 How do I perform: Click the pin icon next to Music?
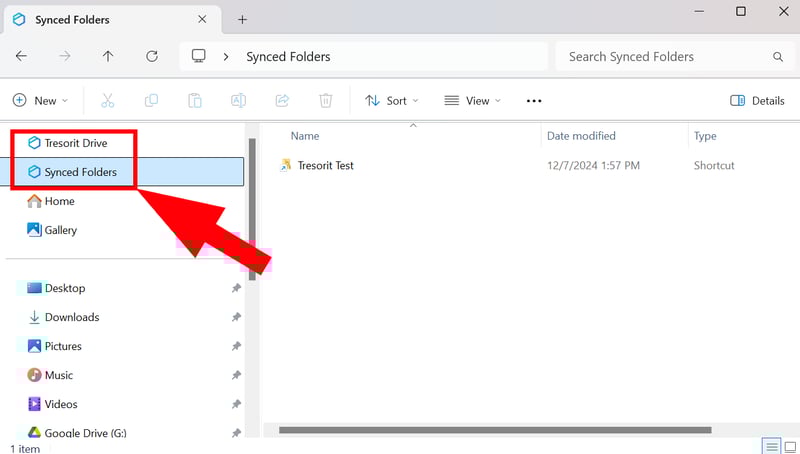click(236, 375)
